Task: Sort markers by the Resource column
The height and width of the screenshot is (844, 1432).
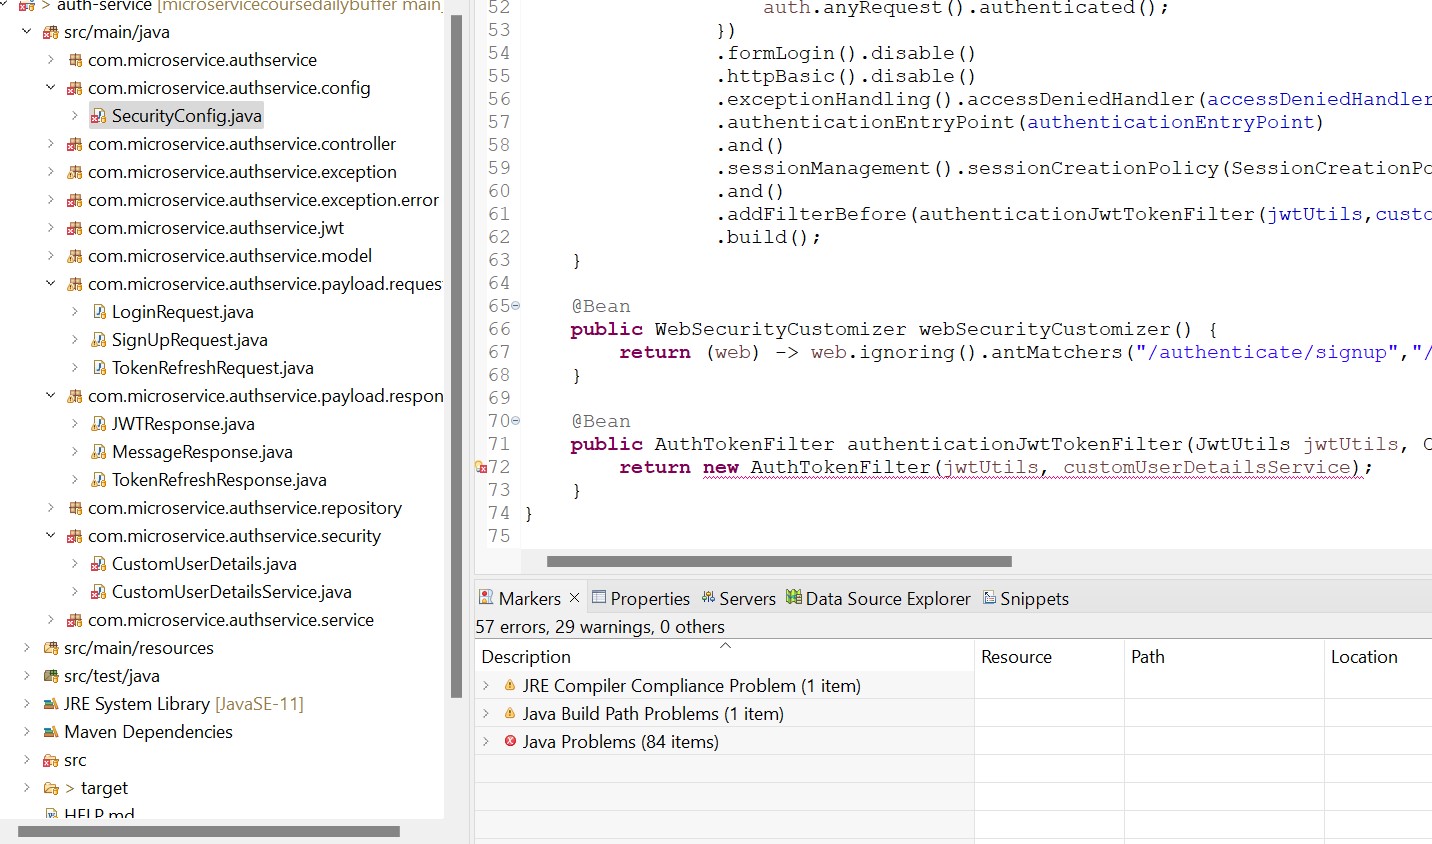Action: click(1049, 656)
